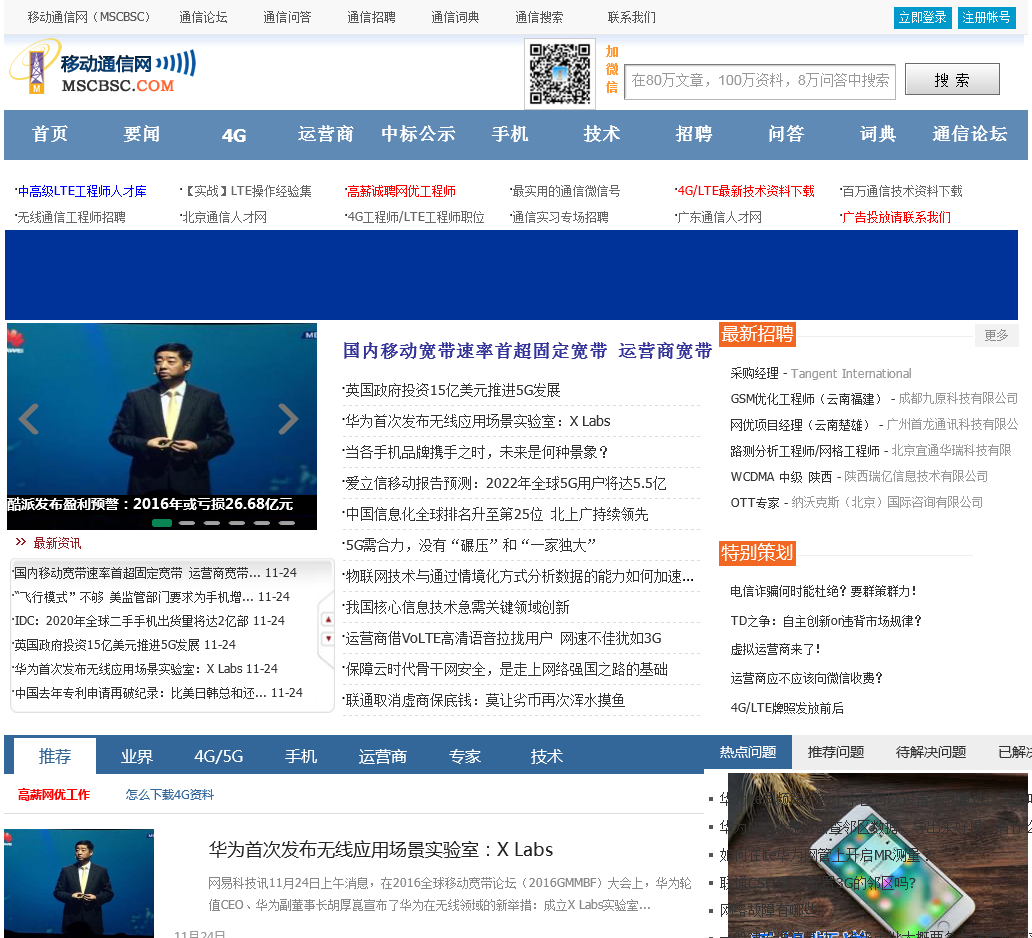
Task: Click 通信搜索 in top utility bar
Action: tap(539, 18)
